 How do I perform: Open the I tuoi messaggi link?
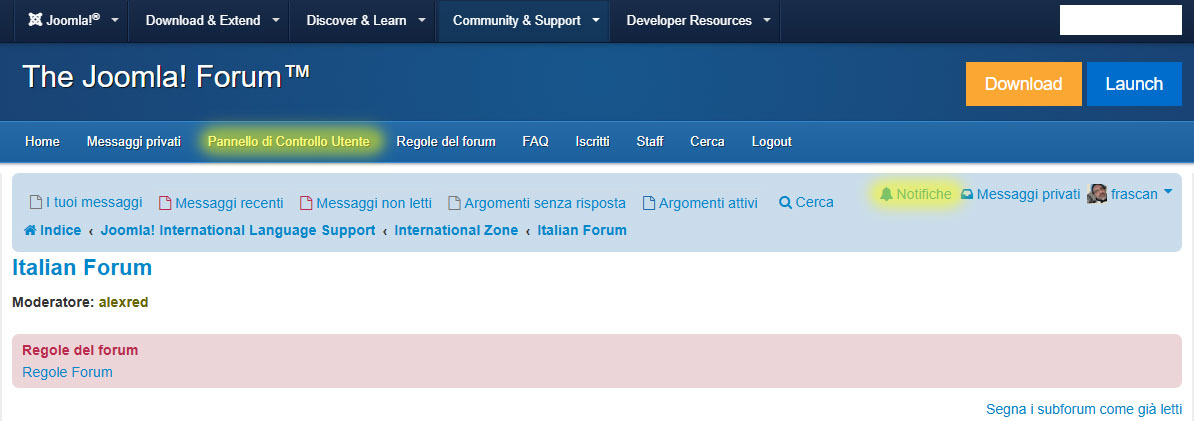pos(94,203)
